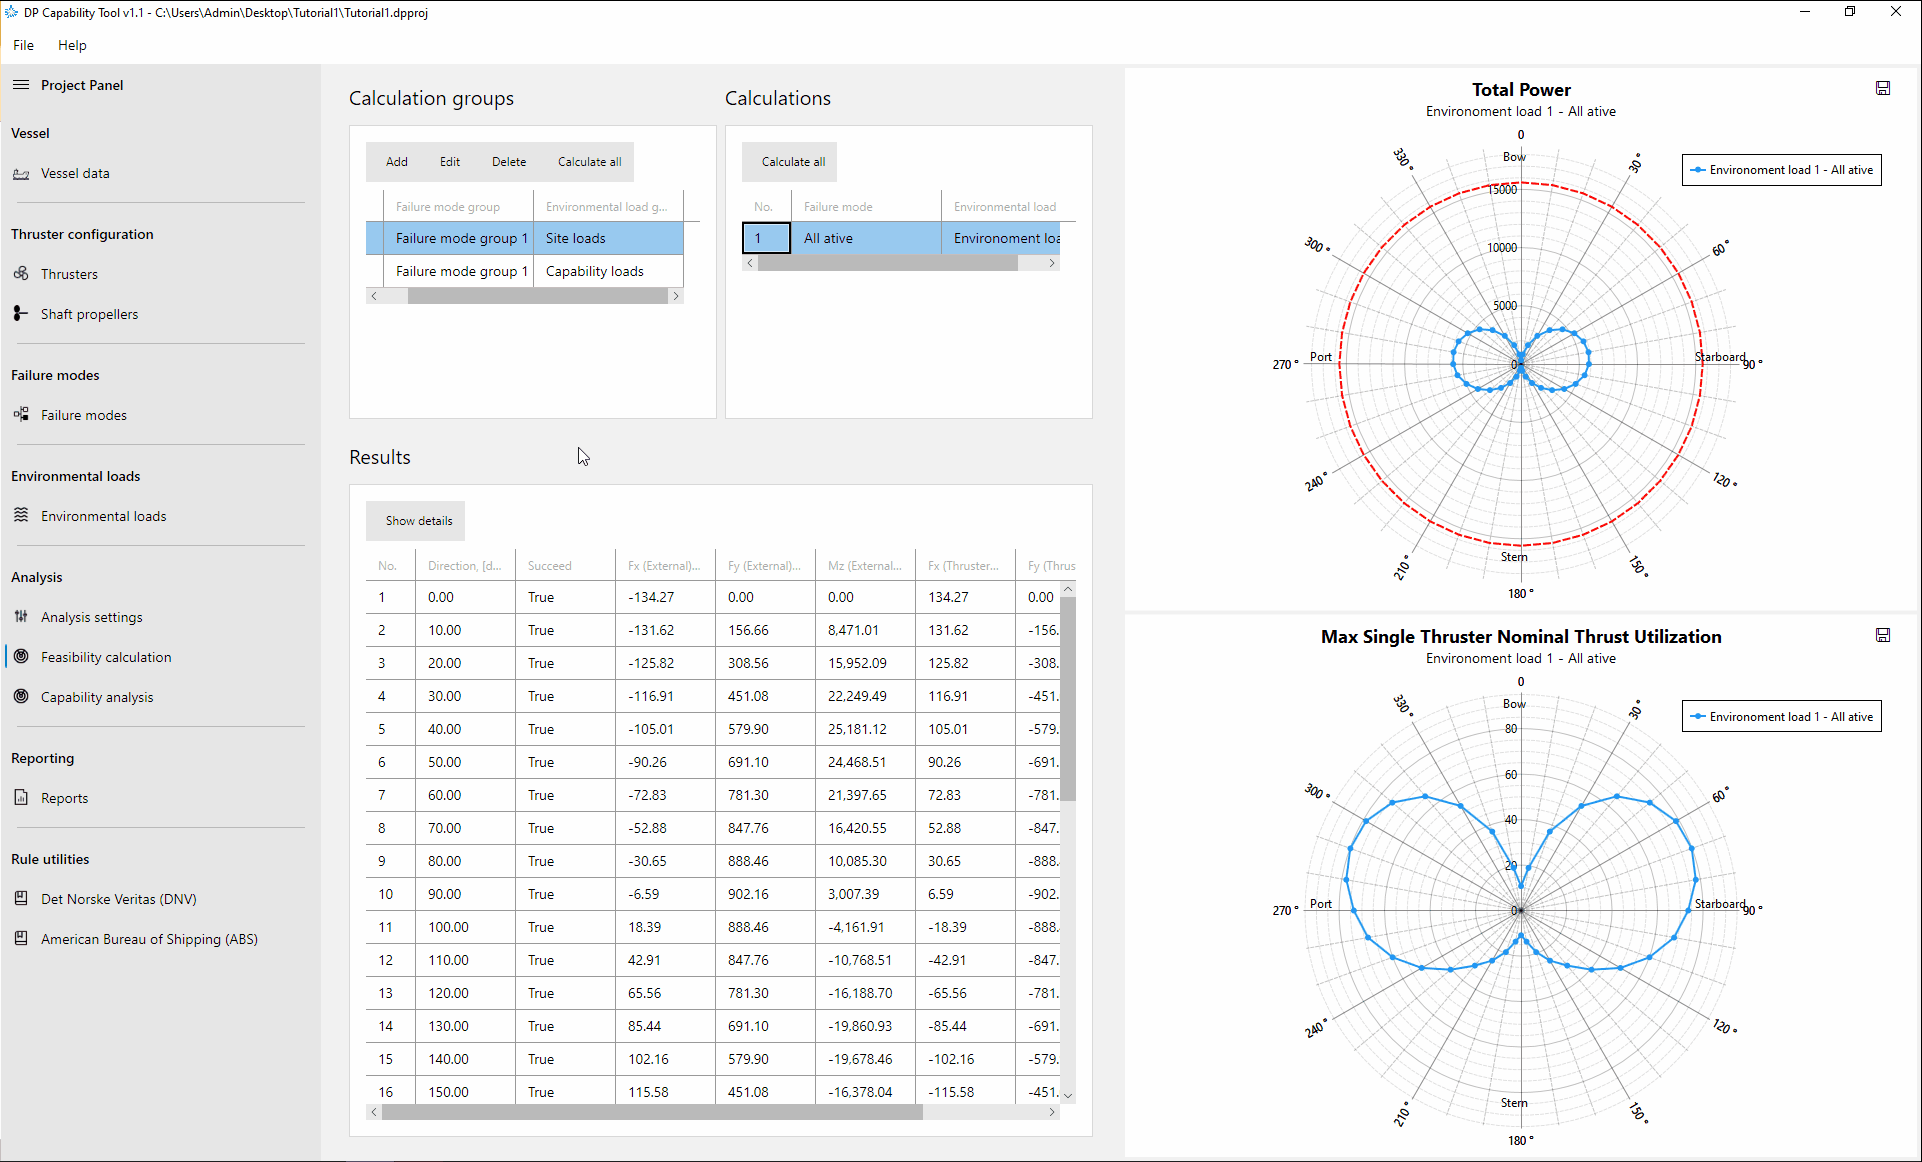Open Reports section
This screenshot has width=1922, height=1162.
tap(64, 798)
